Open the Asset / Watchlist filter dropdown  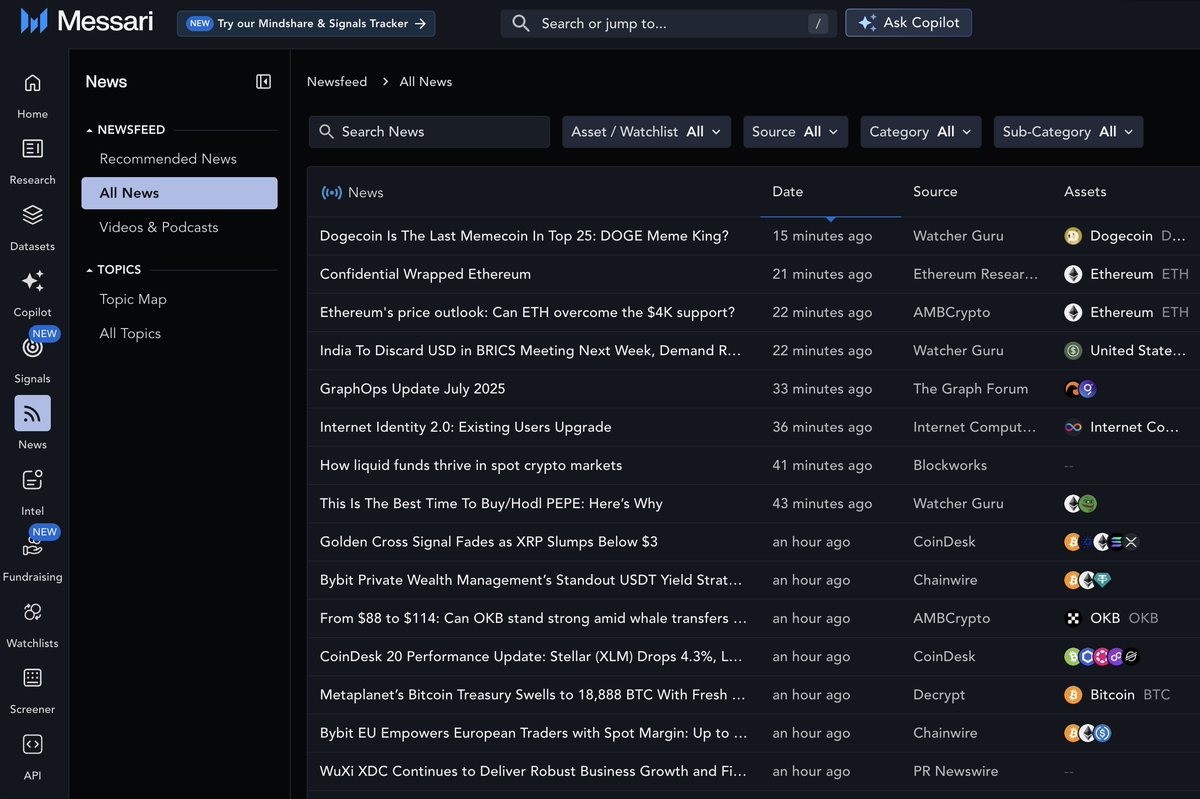646,132
